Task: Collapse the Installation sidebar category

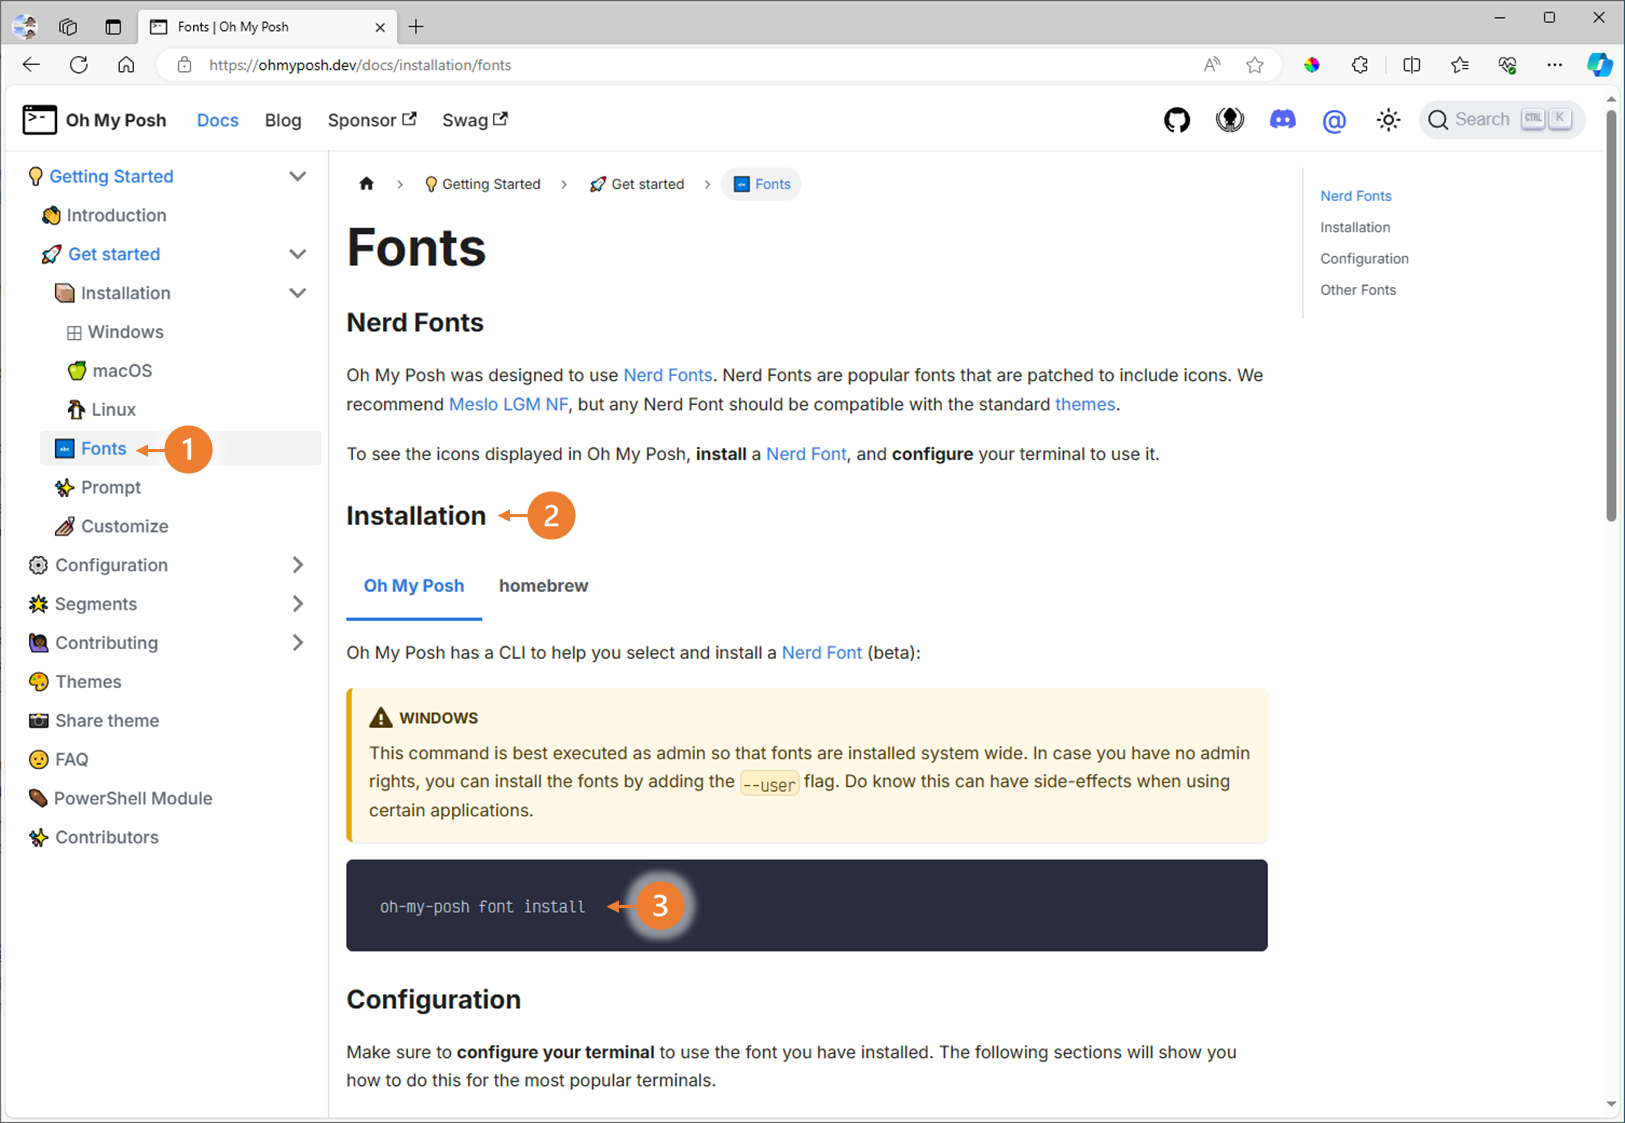Action: (x=297, y=293)
